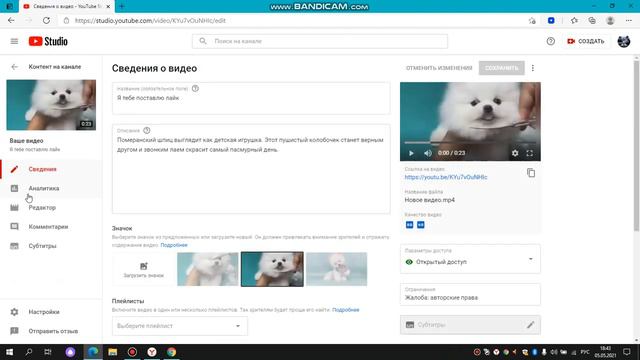Screen dimensions: 640x360
Task: Click the title help question icon
Action: [x=195, y=88]
